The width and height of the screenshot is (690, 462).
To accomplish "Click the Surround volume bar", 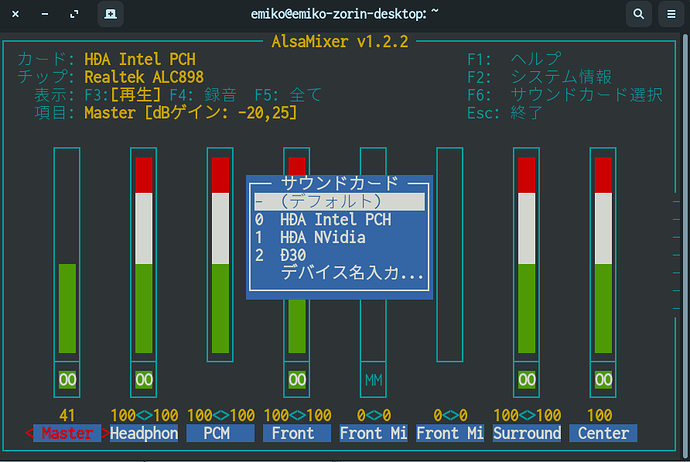I will [526, 254].
